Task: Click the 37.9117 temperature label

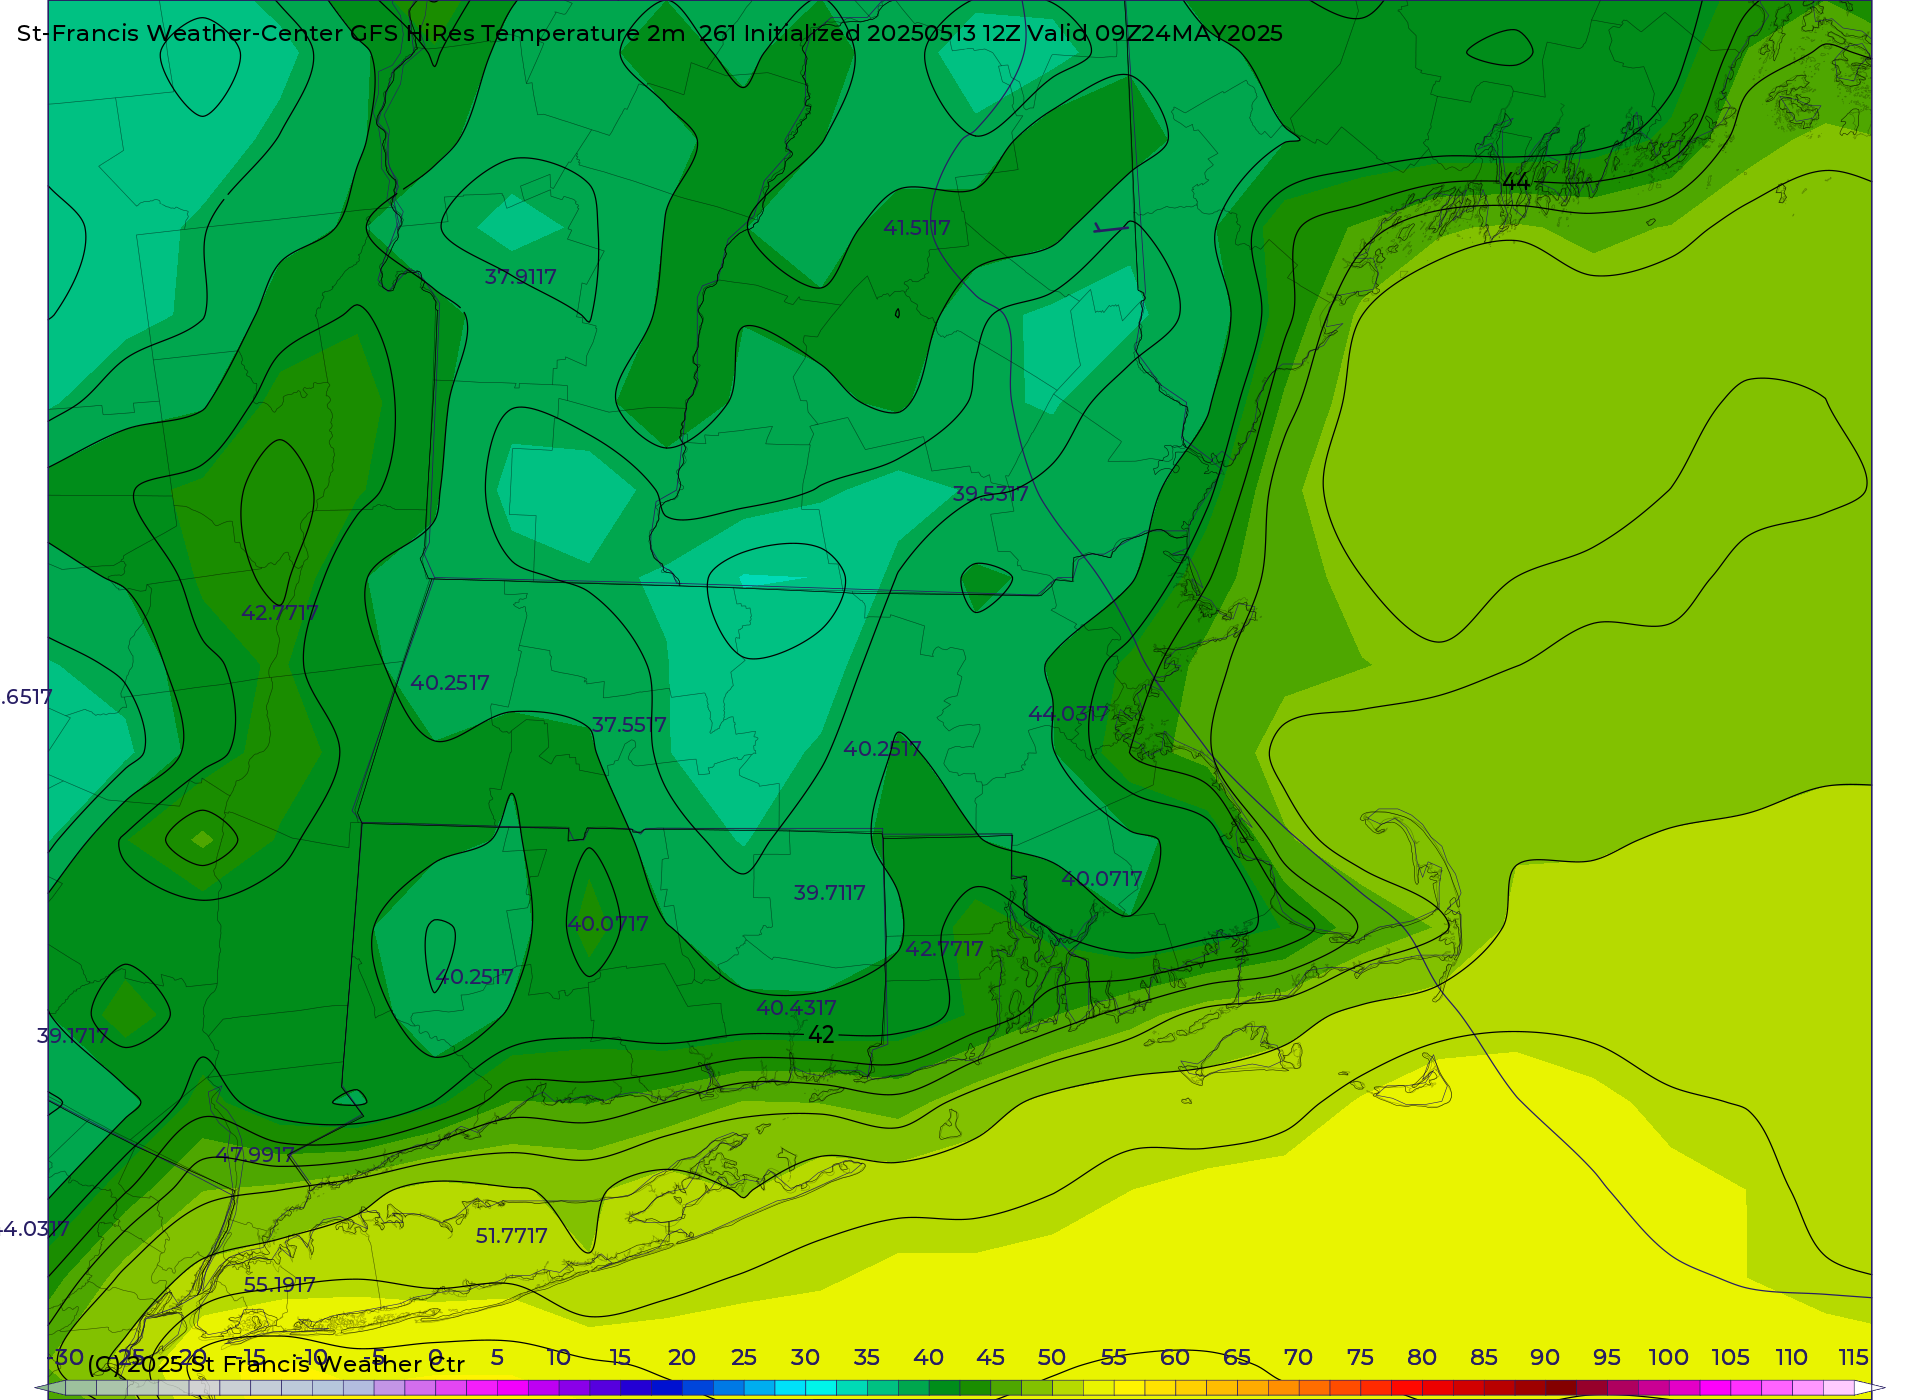Action: point(520,277)
